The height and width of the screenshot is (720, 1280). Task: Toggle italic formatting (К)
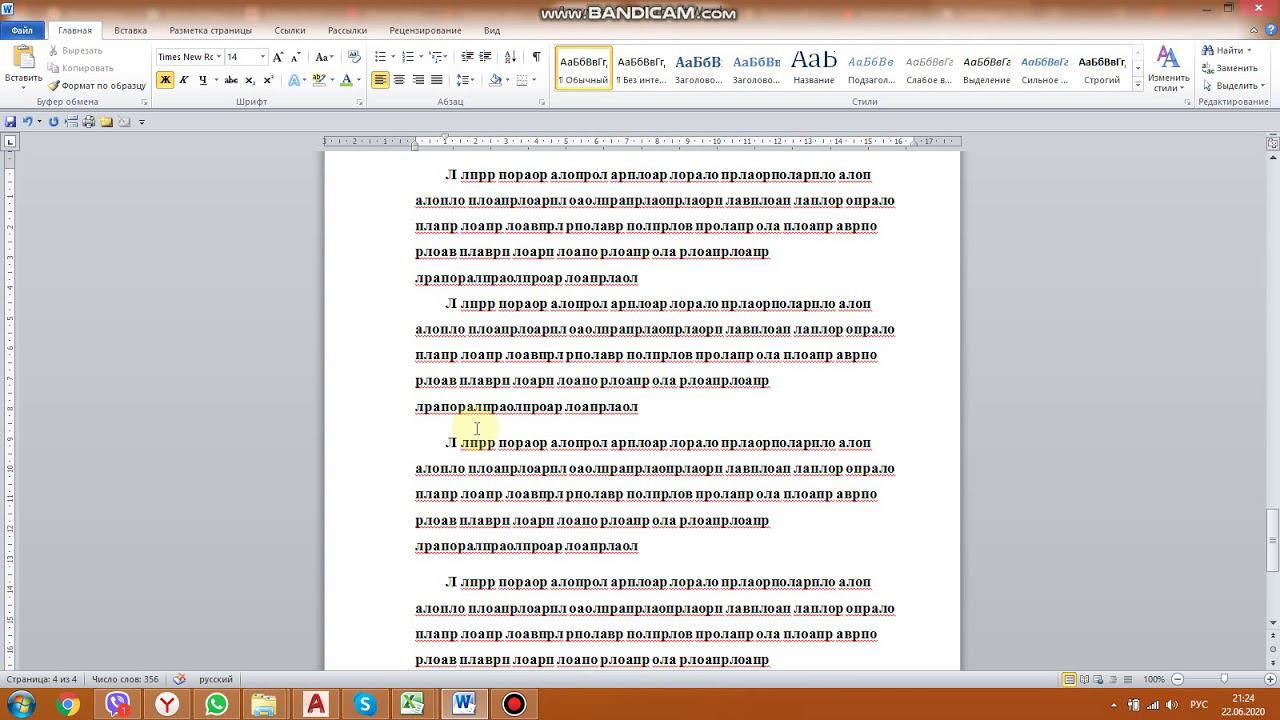[184, 80]
